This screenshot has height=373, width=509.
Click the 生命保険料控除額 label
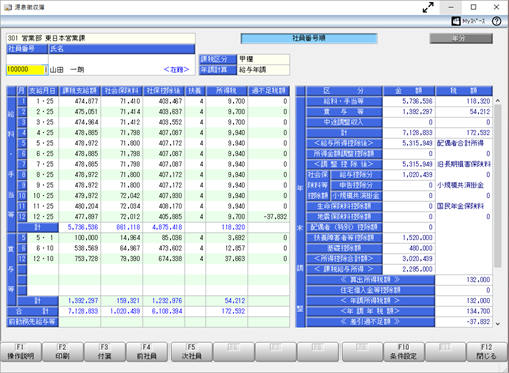(344, 206)
